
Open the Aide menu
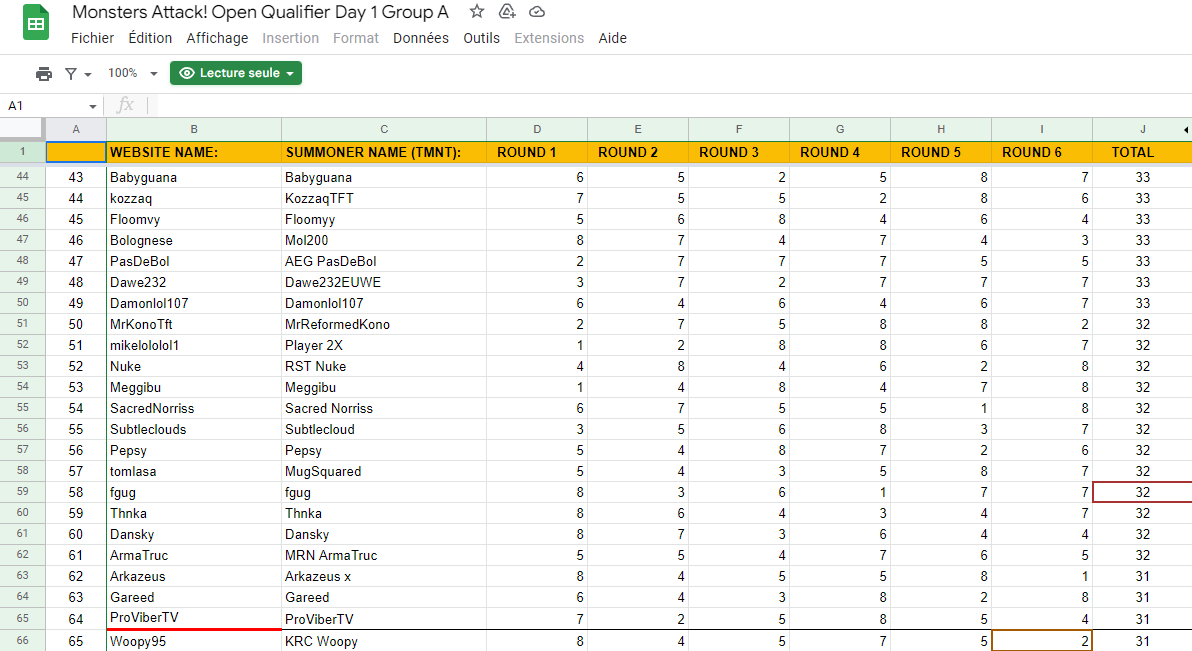click(612, 38)
